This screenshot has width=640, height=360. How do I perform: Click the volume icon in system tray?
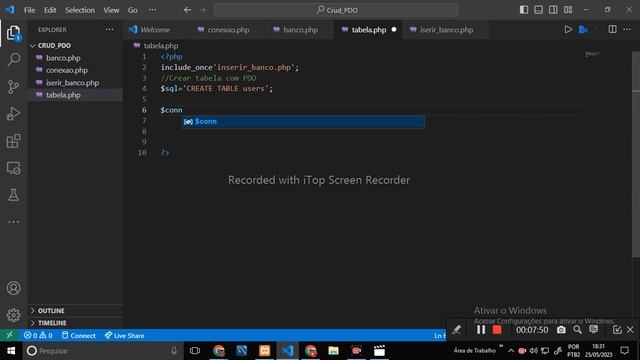[533, 351]
